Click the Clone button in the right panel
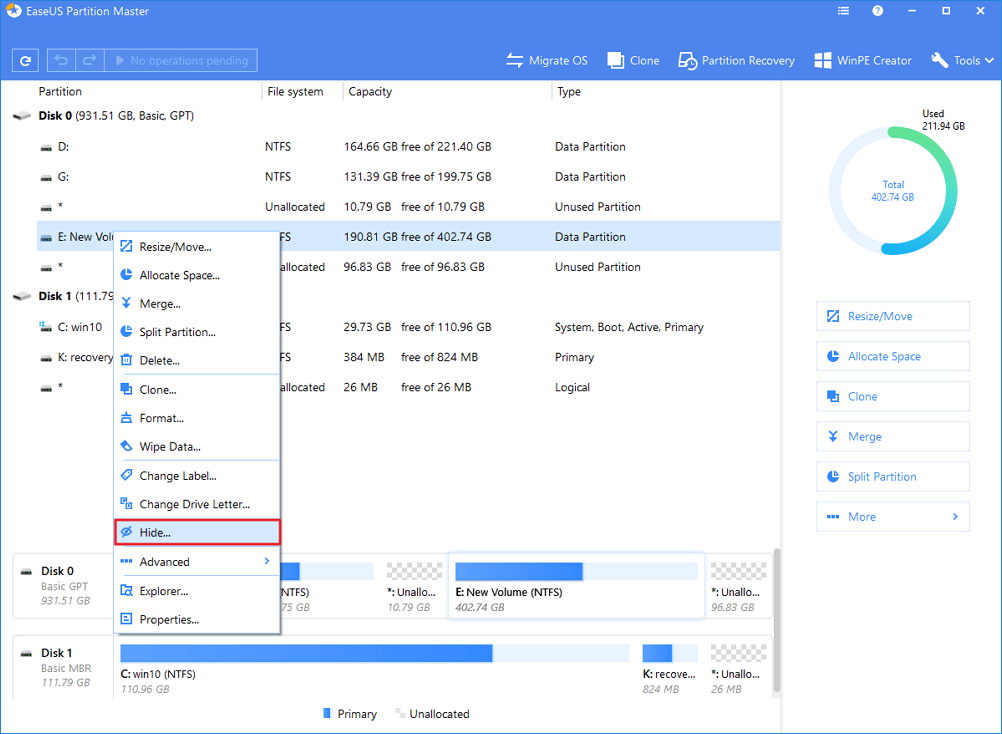The image size is (1002, 734). pos(893,397)
